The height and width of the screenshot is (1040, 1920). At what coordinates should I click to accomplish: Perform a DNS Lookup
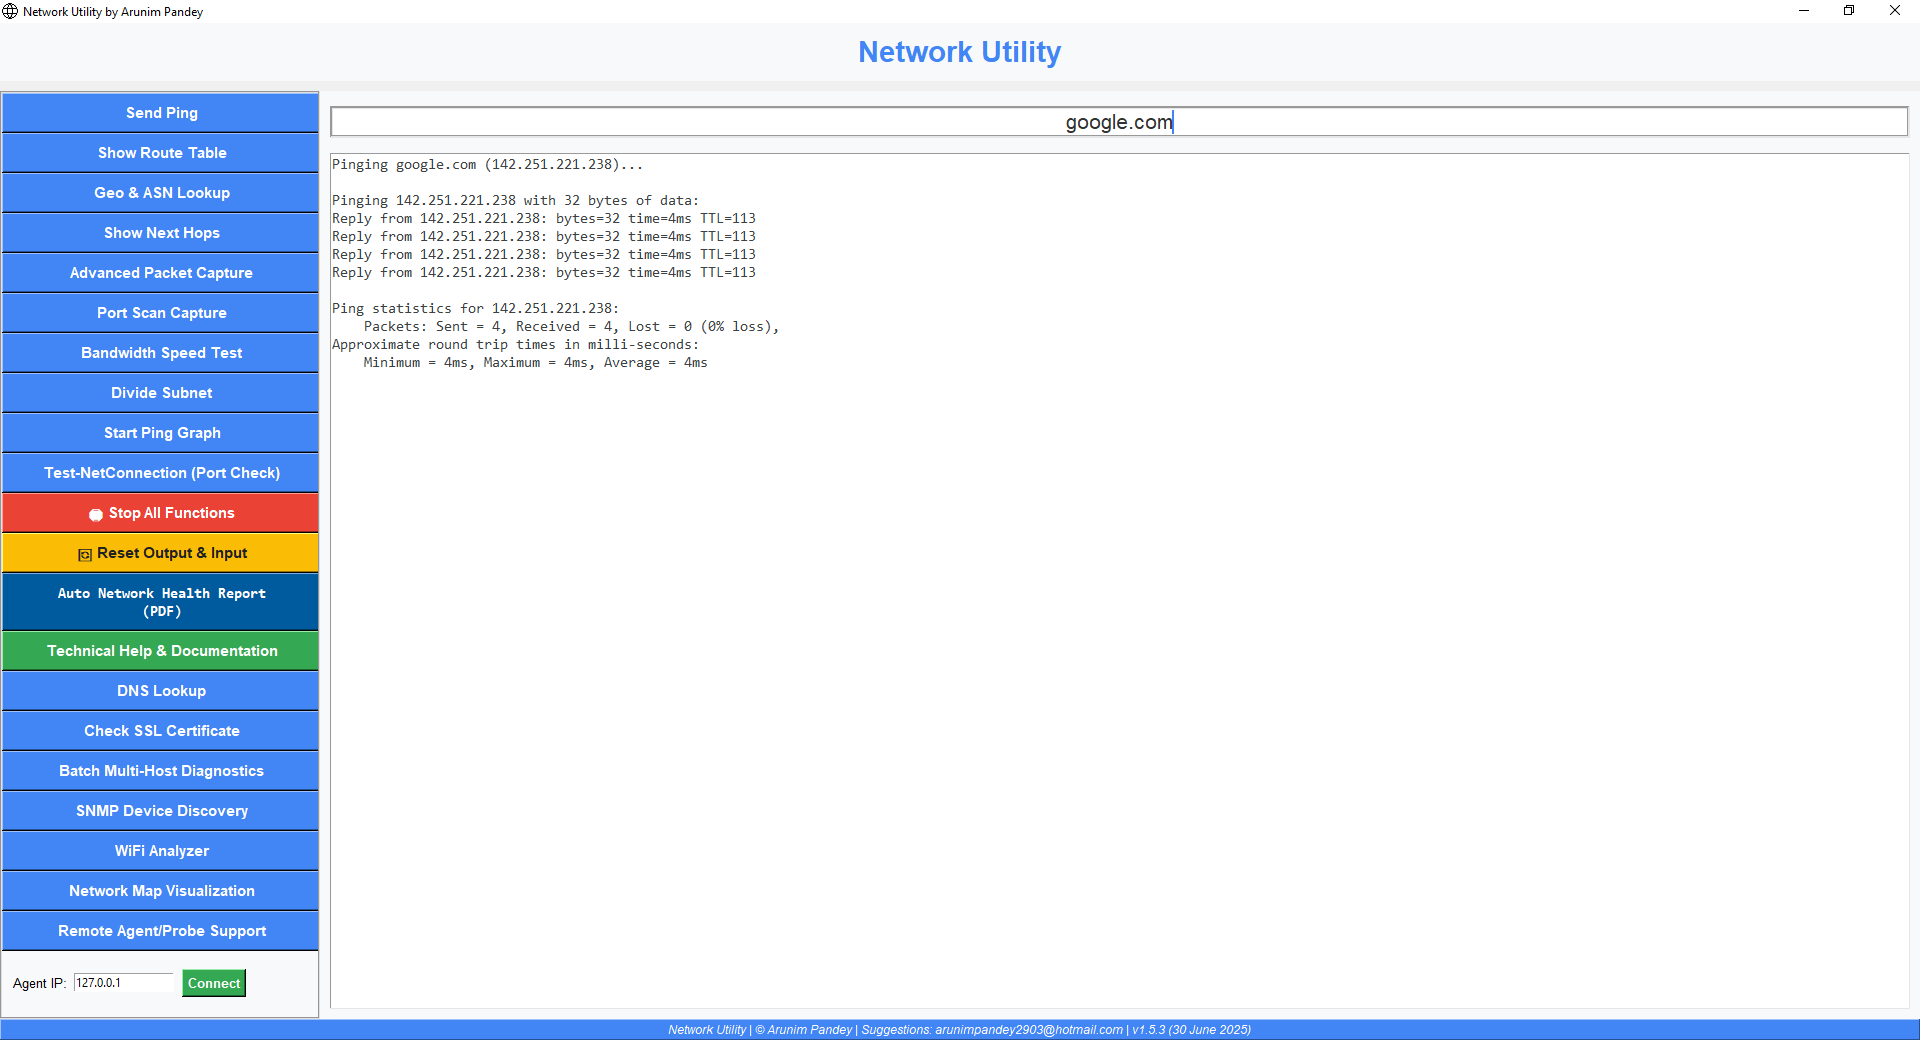tap(160, 690)
